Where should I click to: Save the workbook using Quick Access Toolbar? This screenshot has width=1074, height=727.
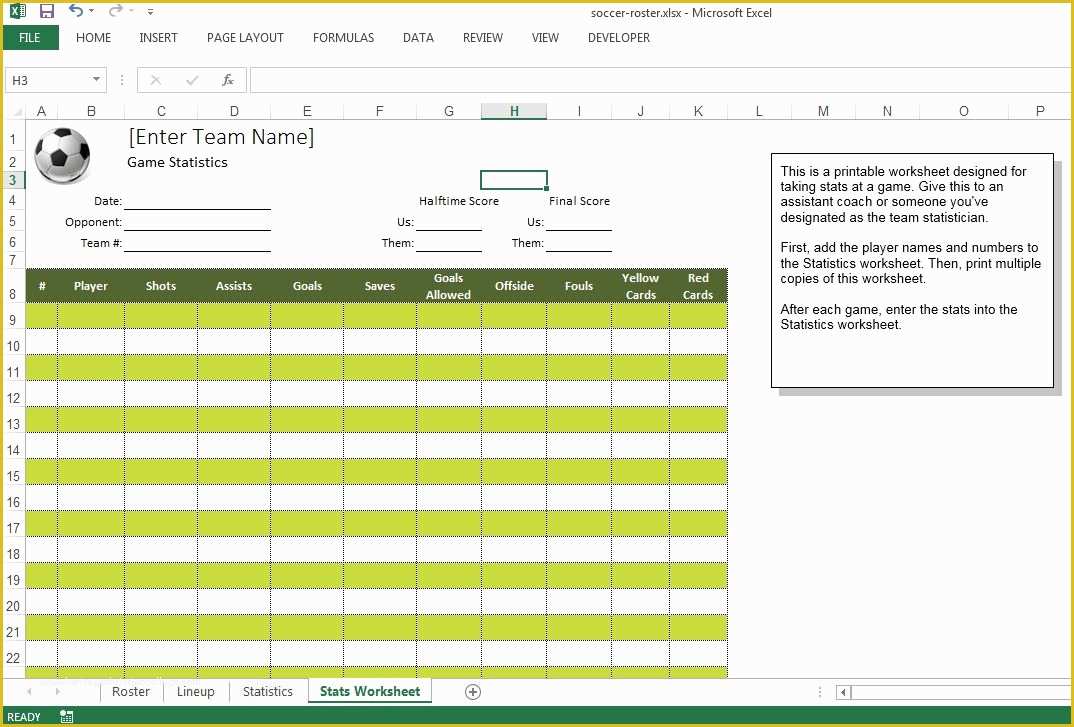coord(47,12)
